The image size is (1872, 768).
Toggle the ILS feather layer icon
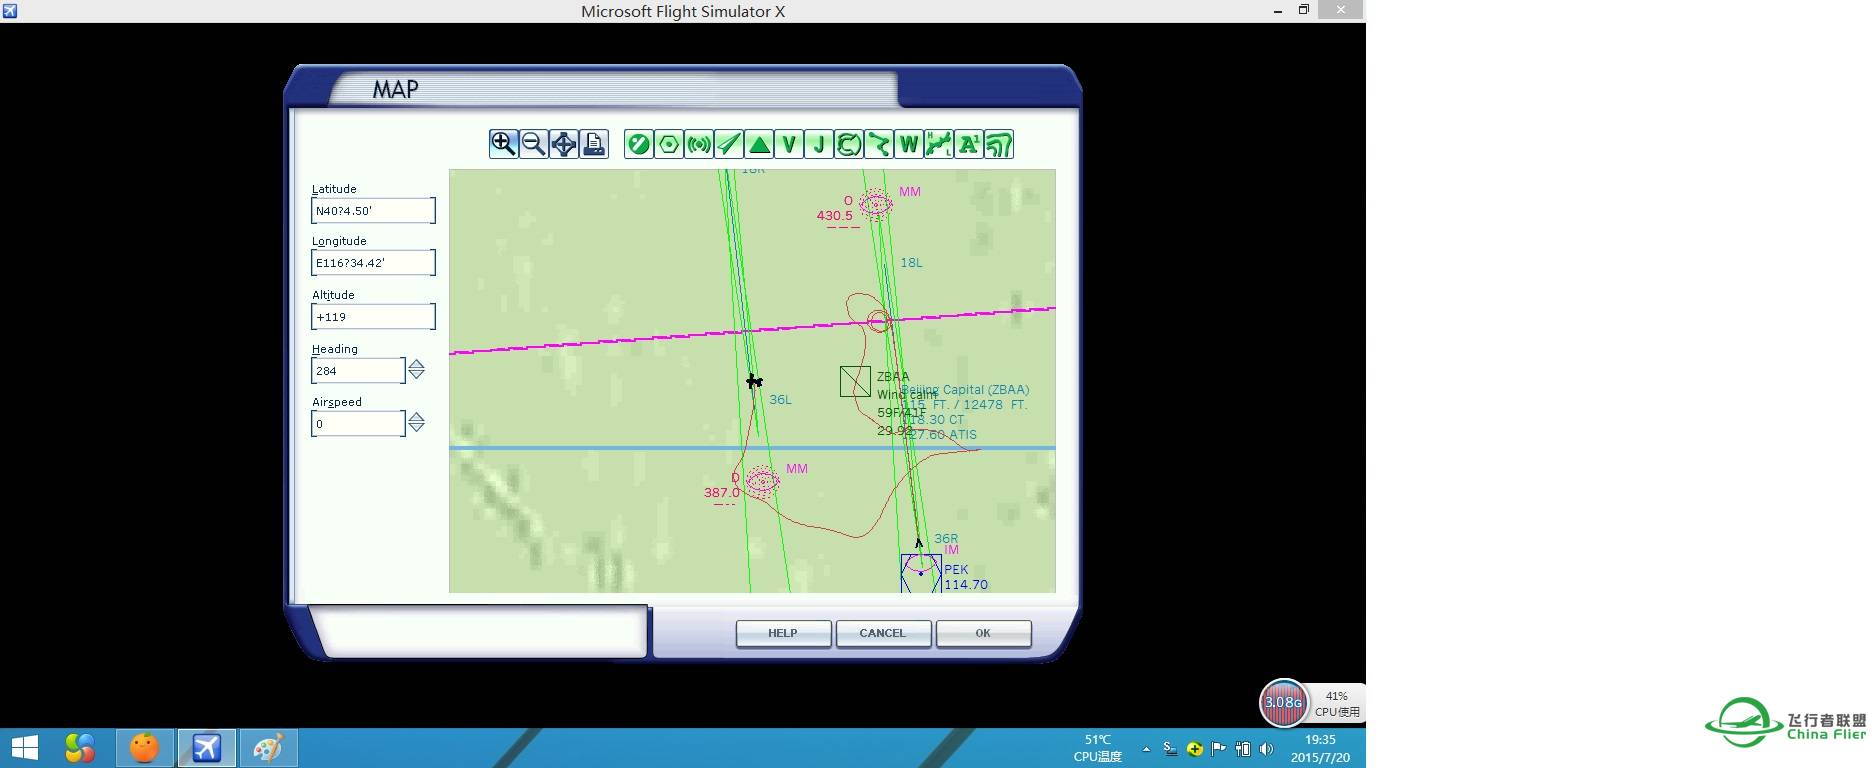(728, 144)
